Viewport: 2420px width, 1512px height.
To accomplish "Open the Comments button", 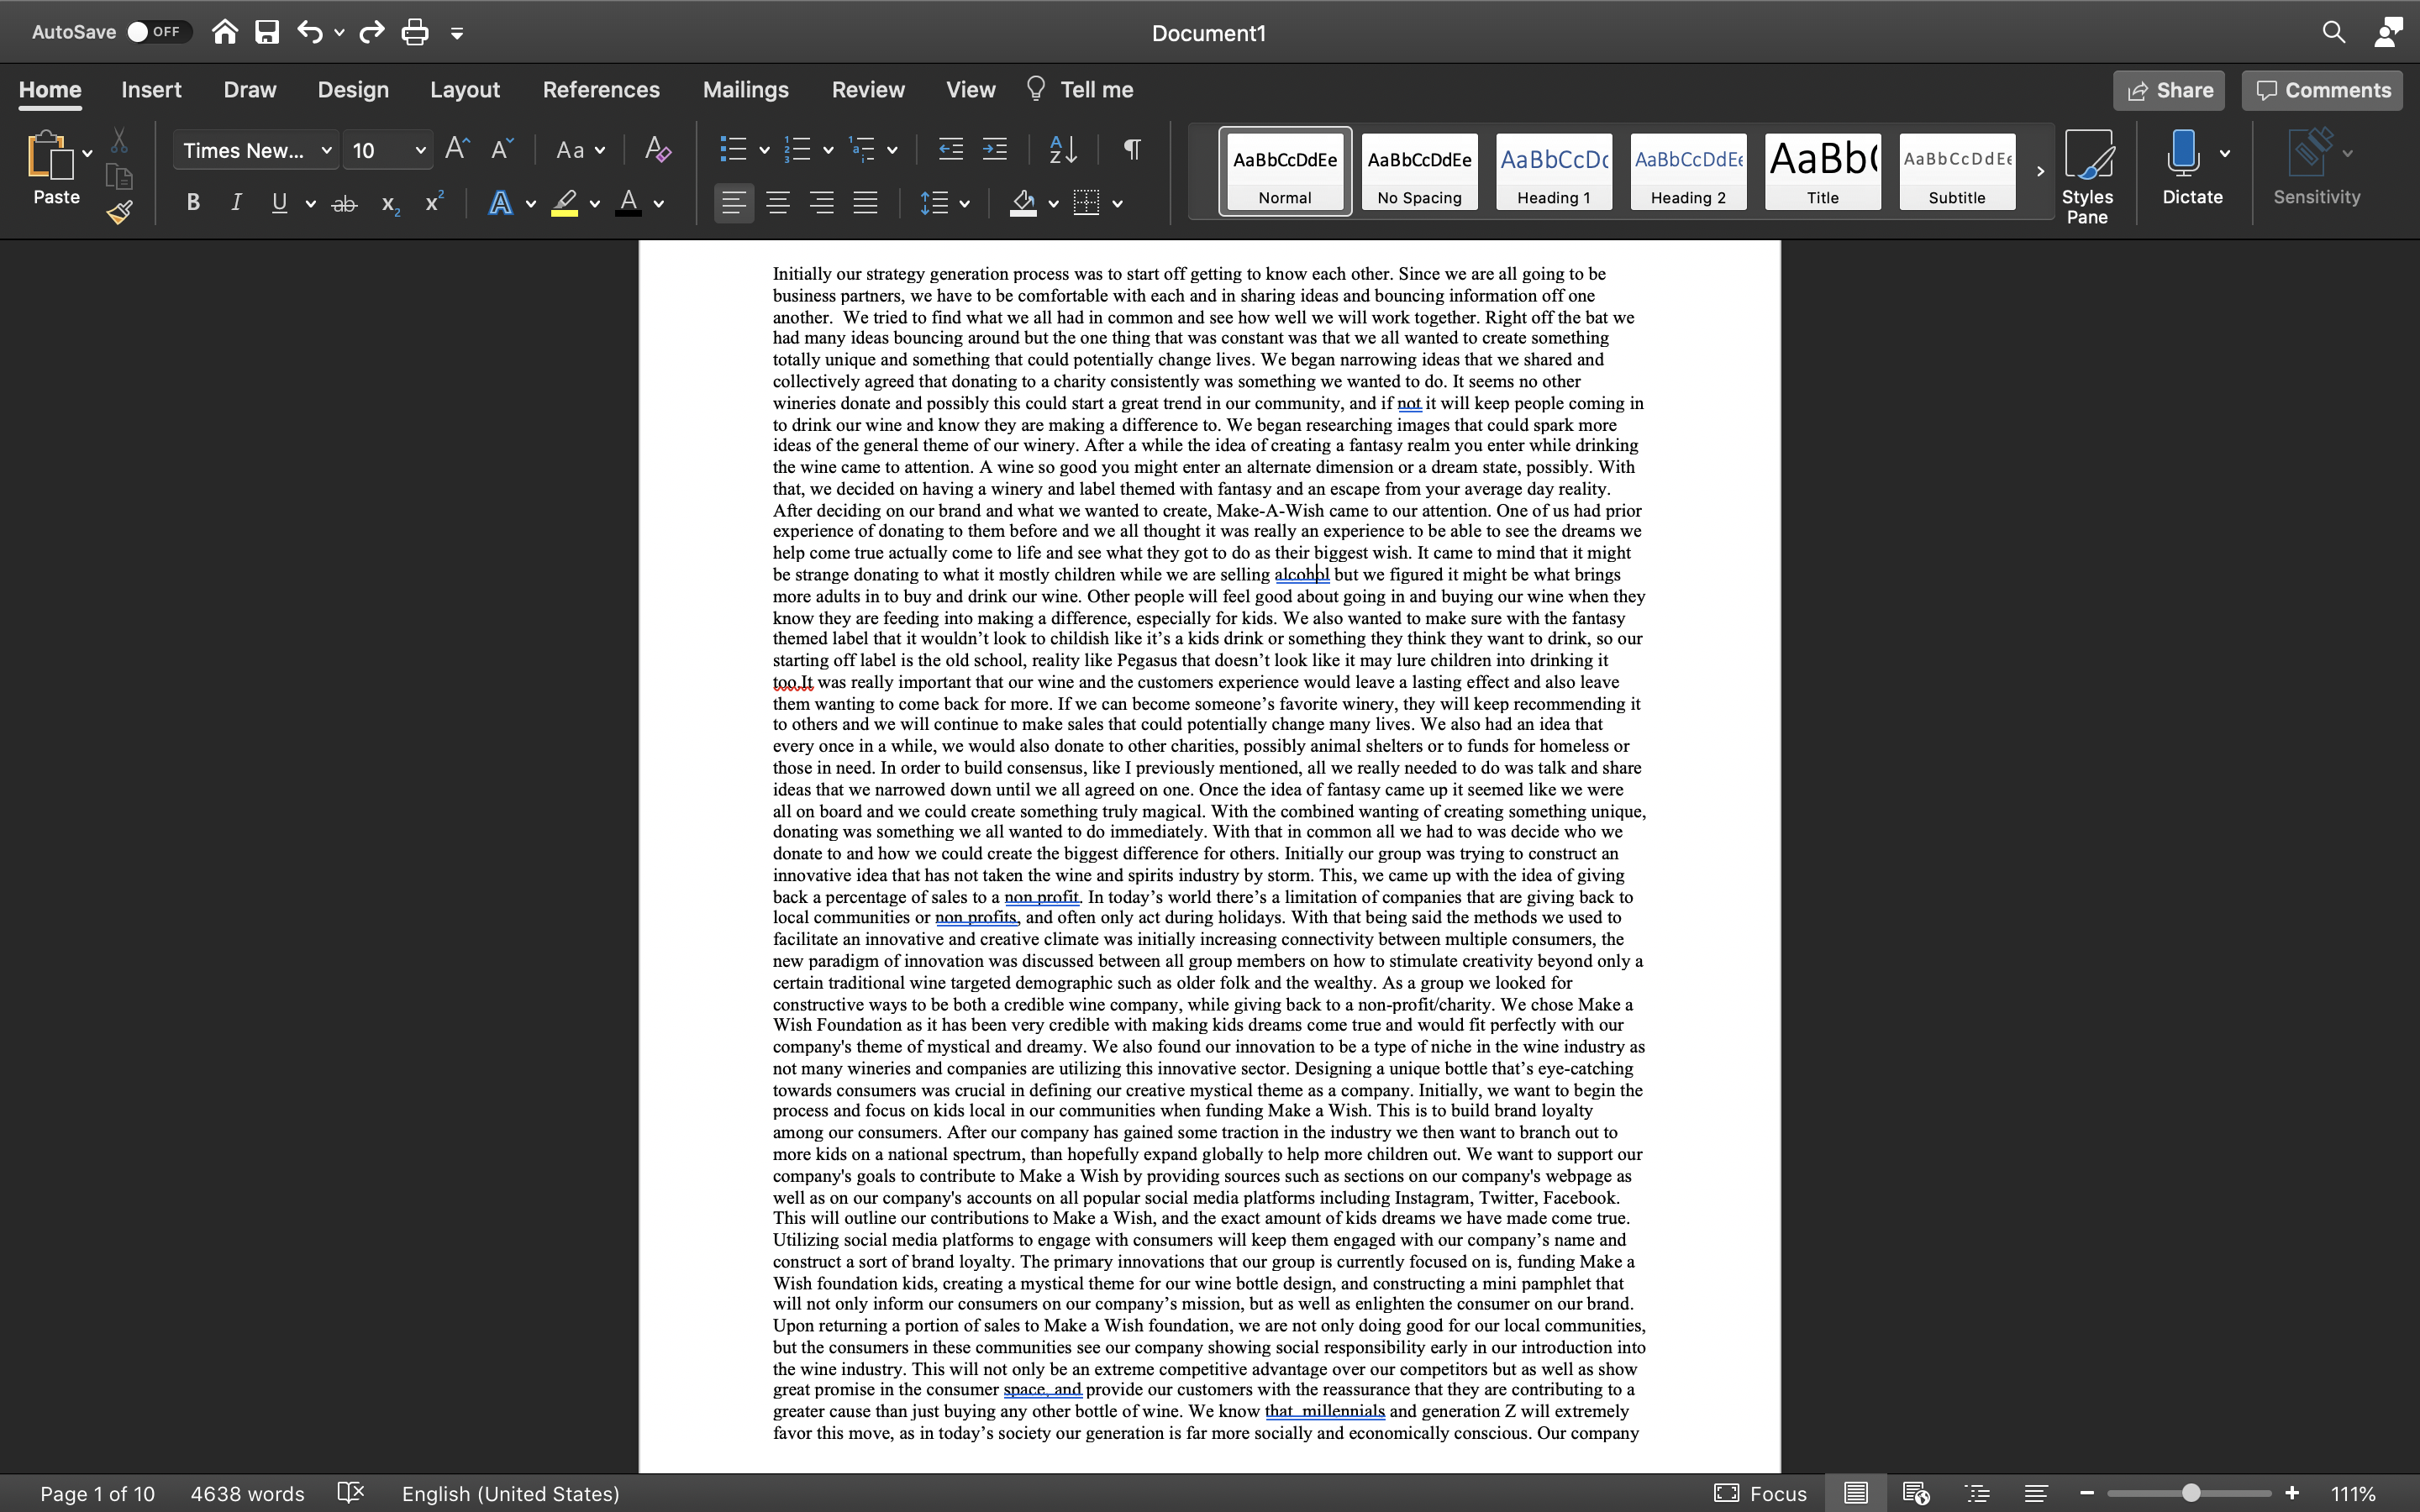I will pos(2322,90).
